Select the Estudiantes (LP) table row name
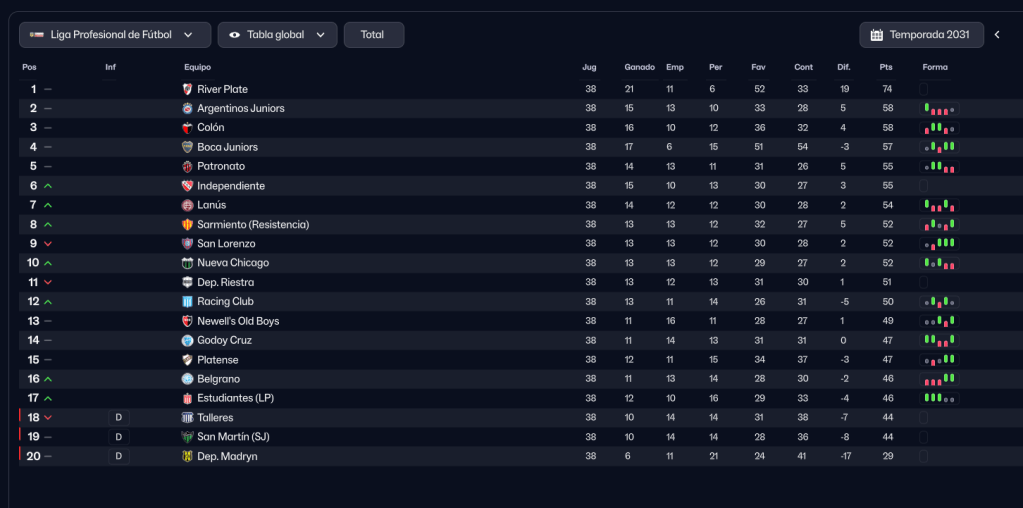The image size is (1023, 508). (236, 398)
